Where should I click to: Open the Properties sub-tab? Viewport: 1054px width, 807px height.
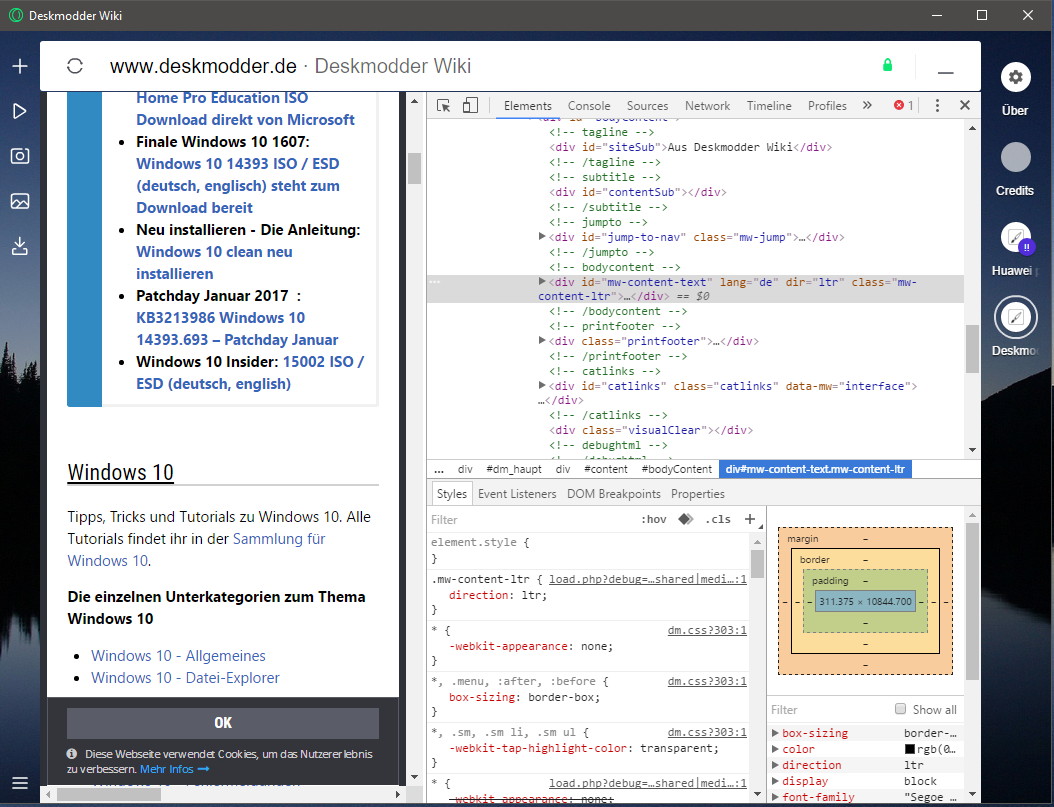698,494
